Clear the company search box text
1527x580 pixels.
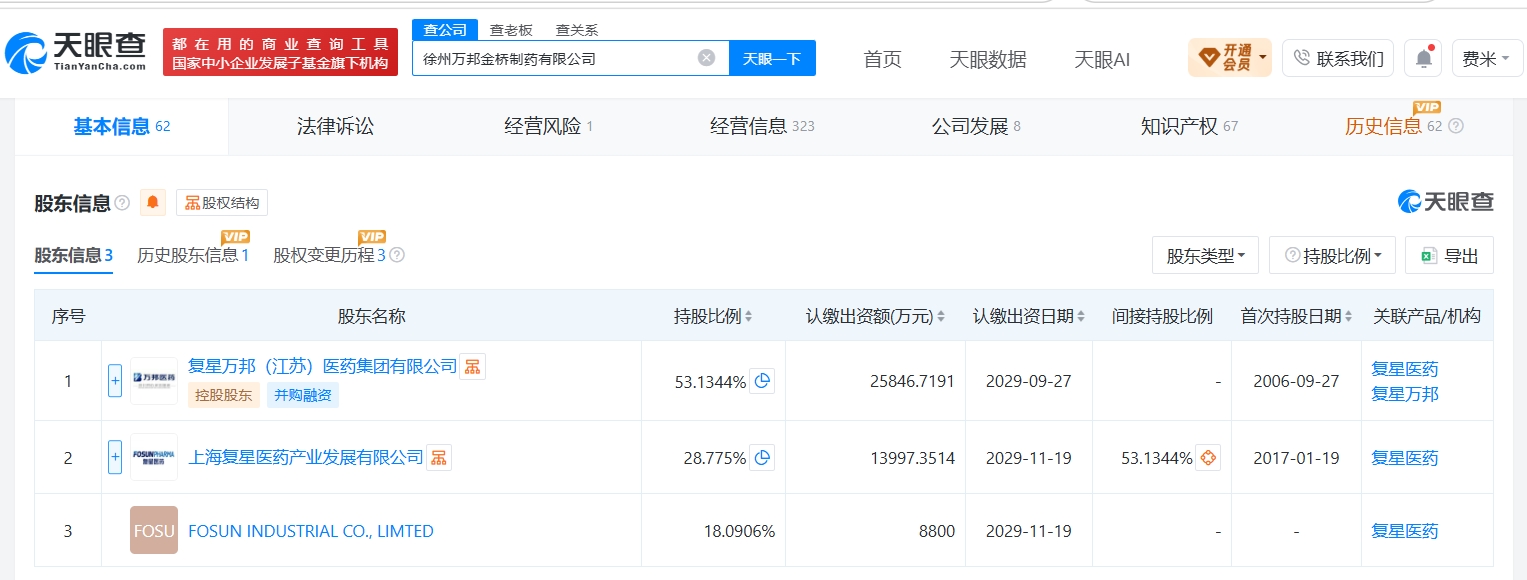[x=706, y=58]
